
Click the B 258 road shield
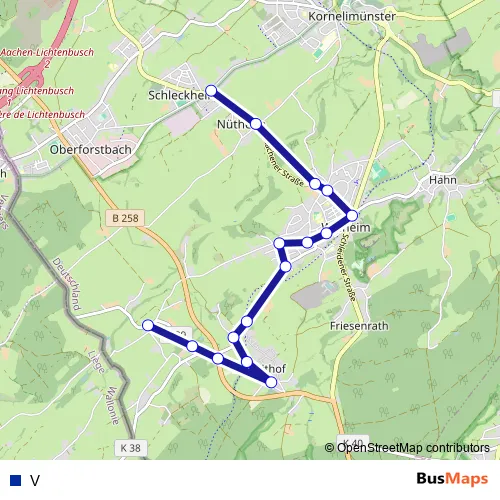coord(125,218)
